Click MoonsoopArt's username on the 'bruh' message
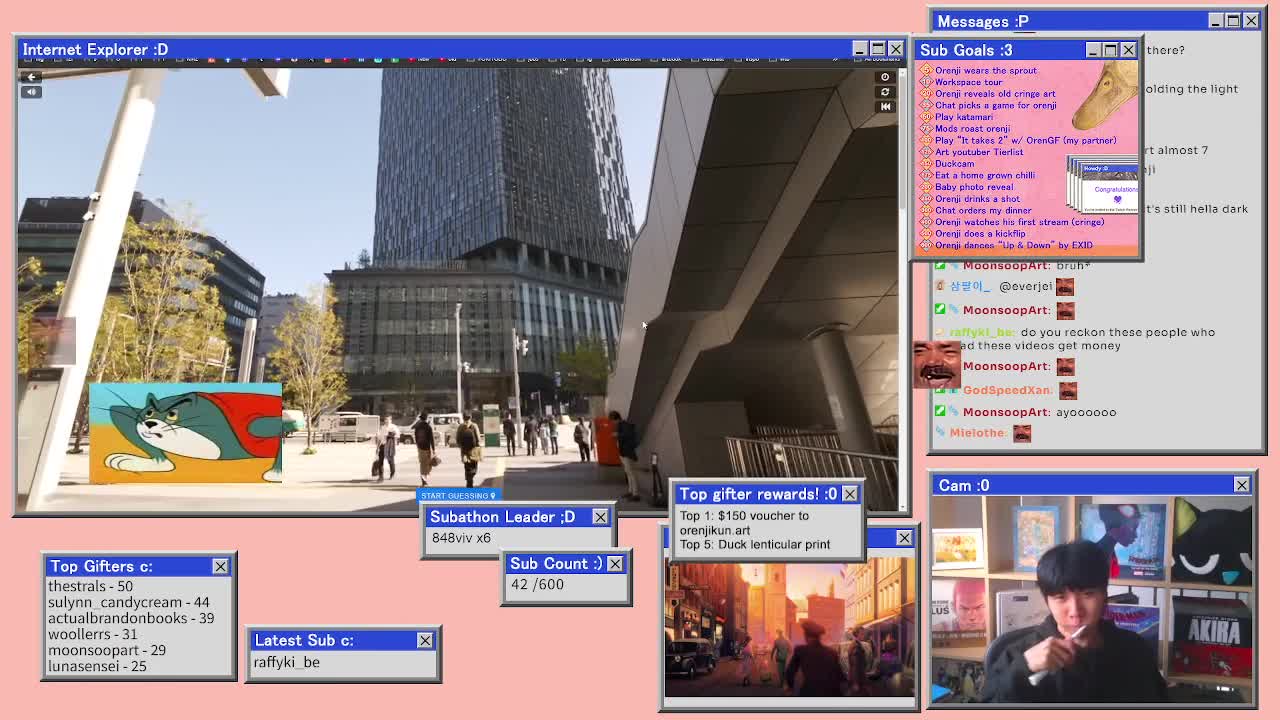Viewport: 1280px width, 720px height. pos(1004,265)
